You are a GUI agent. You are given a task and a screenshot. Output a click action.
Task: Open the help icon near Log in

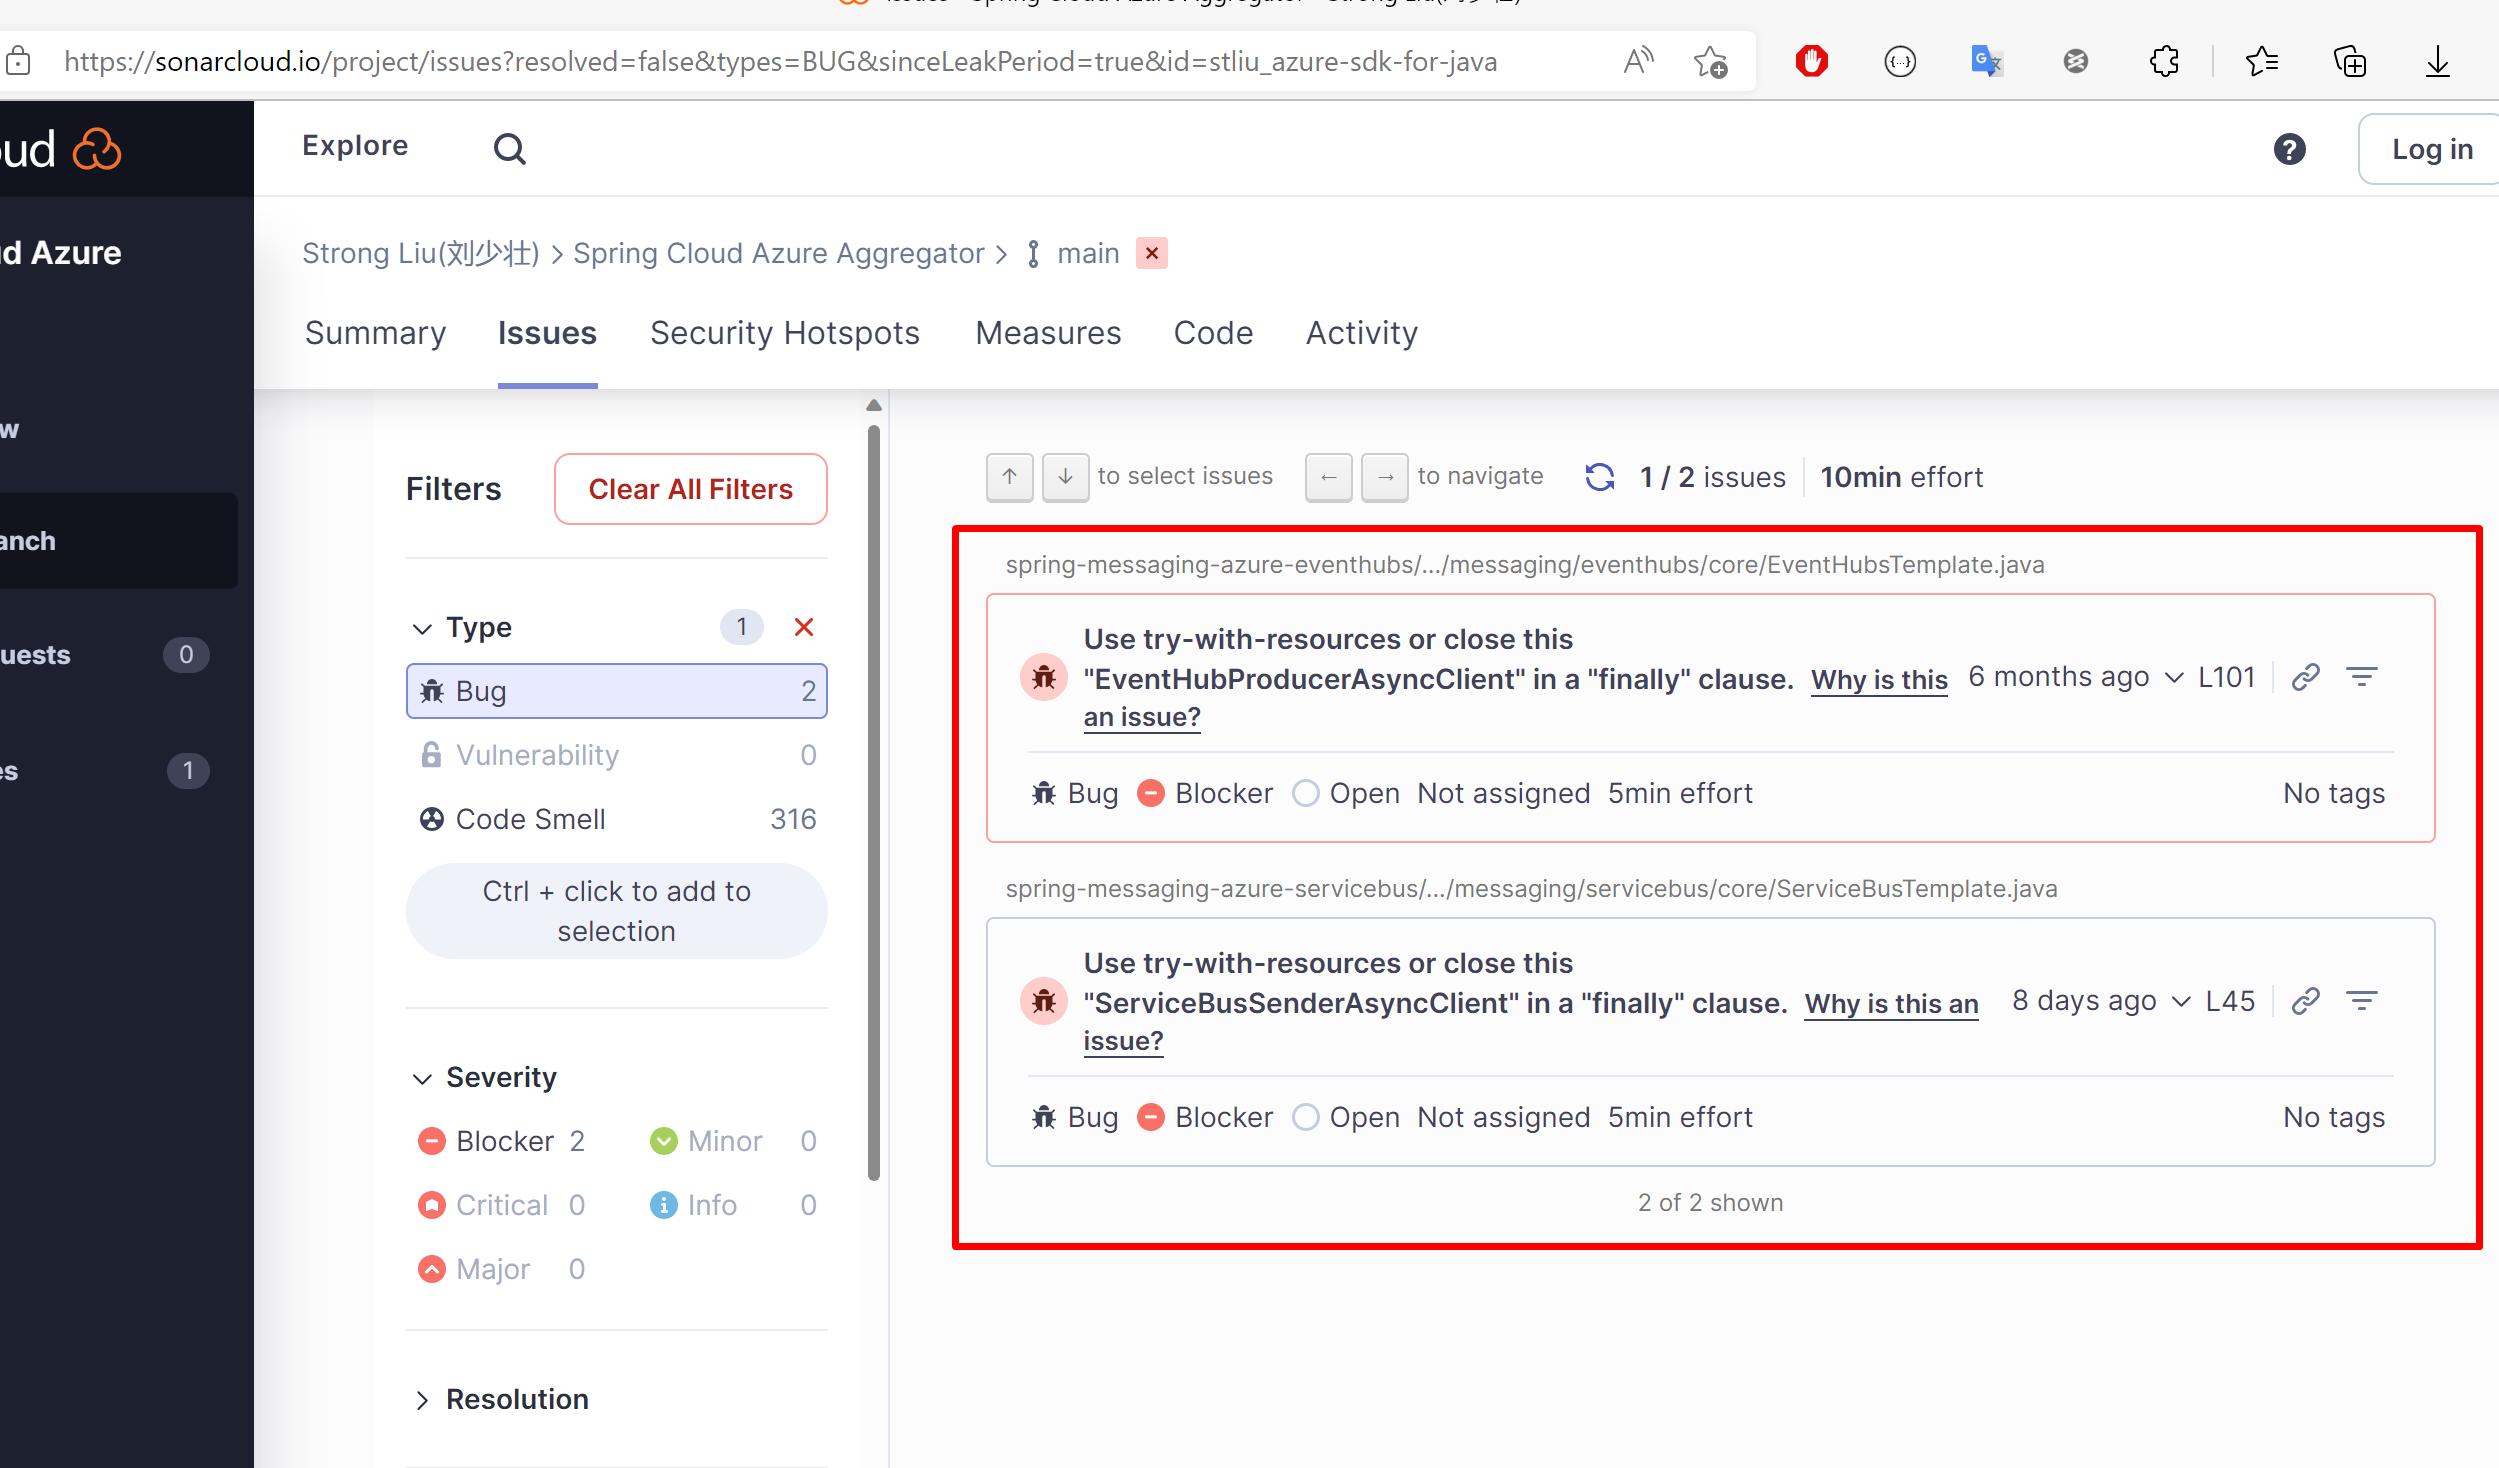[x=2289, y=149]
